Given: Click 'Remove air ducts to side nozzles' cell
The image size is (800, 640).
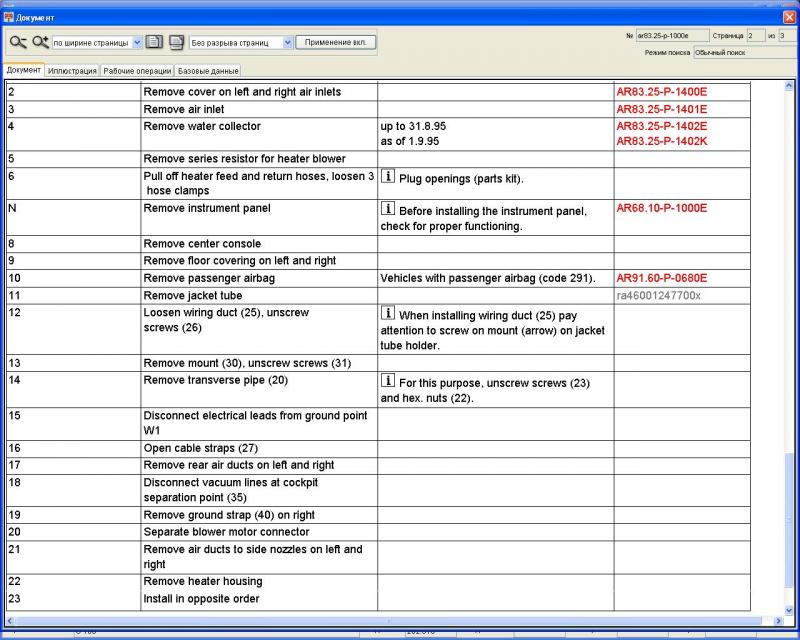Looking at the screenshot, I should [x=259, y=557].
